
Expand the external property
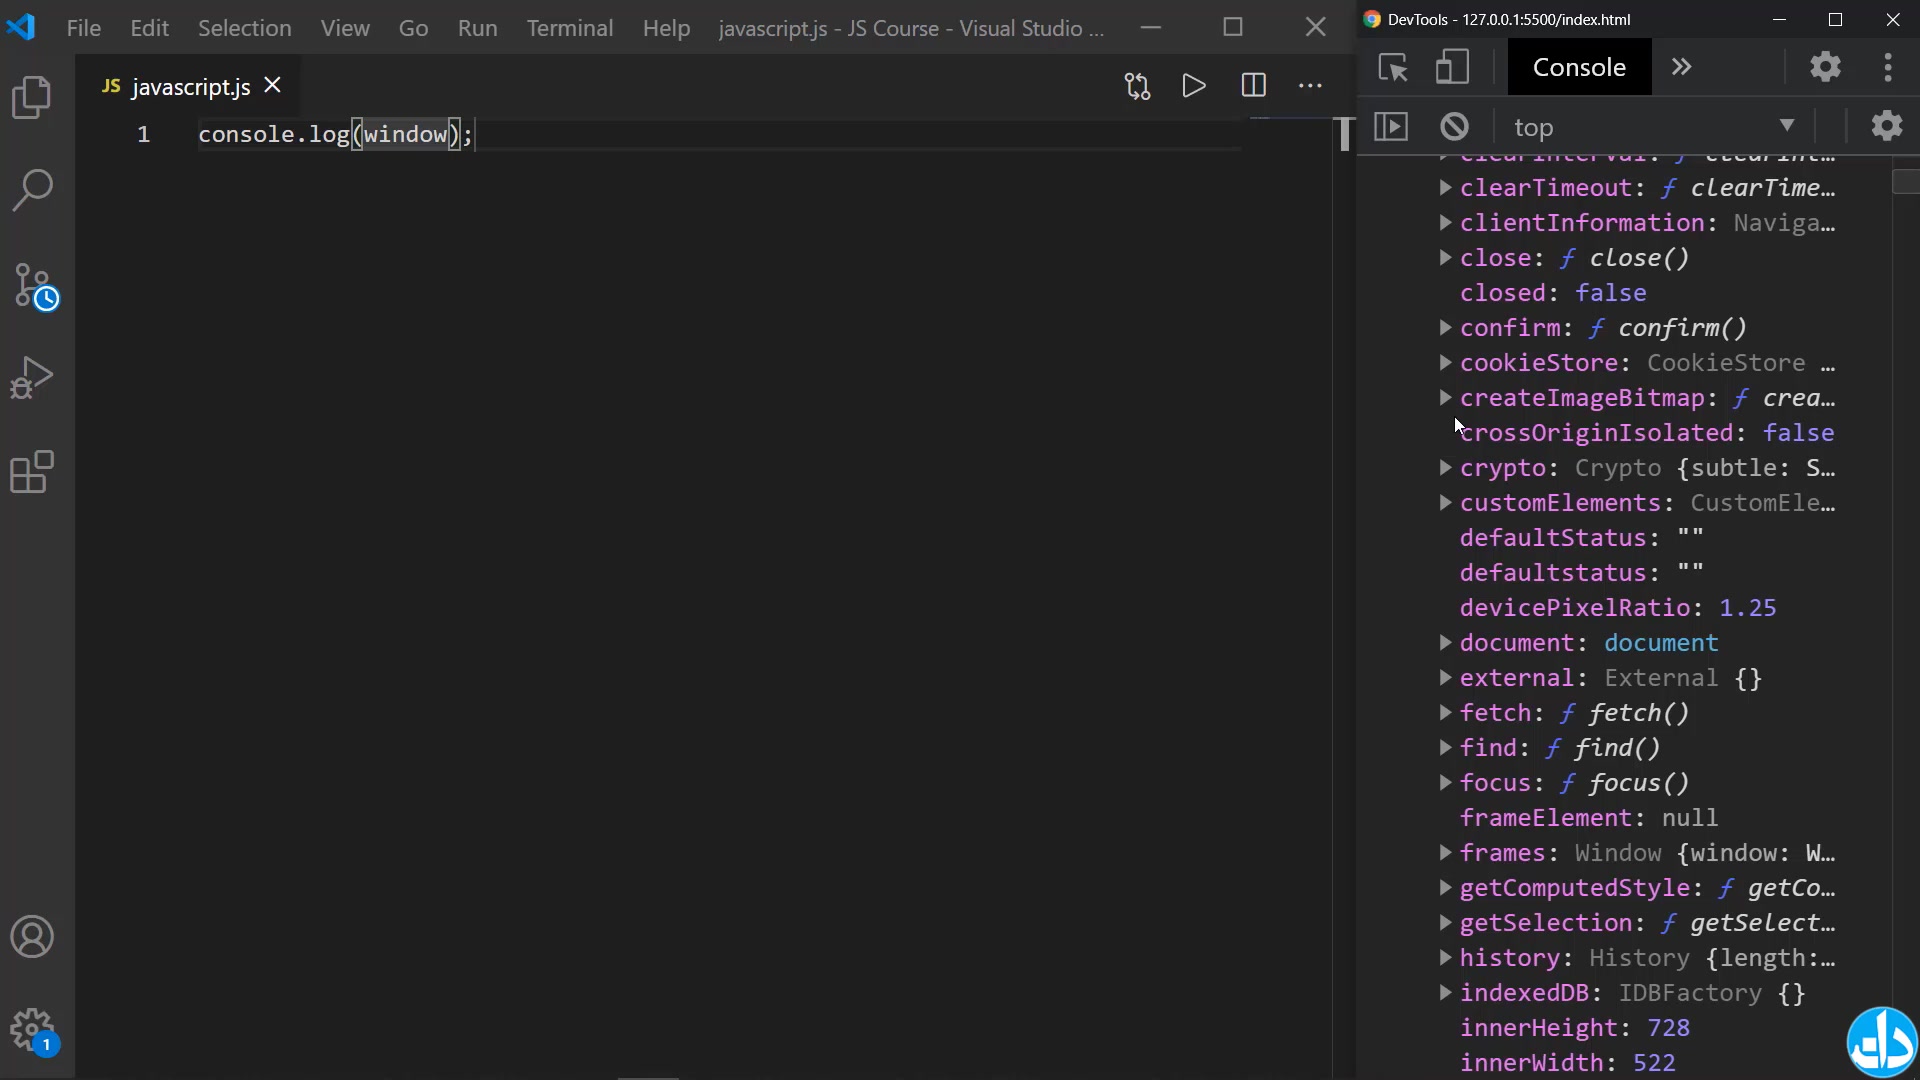point(1445,678)
